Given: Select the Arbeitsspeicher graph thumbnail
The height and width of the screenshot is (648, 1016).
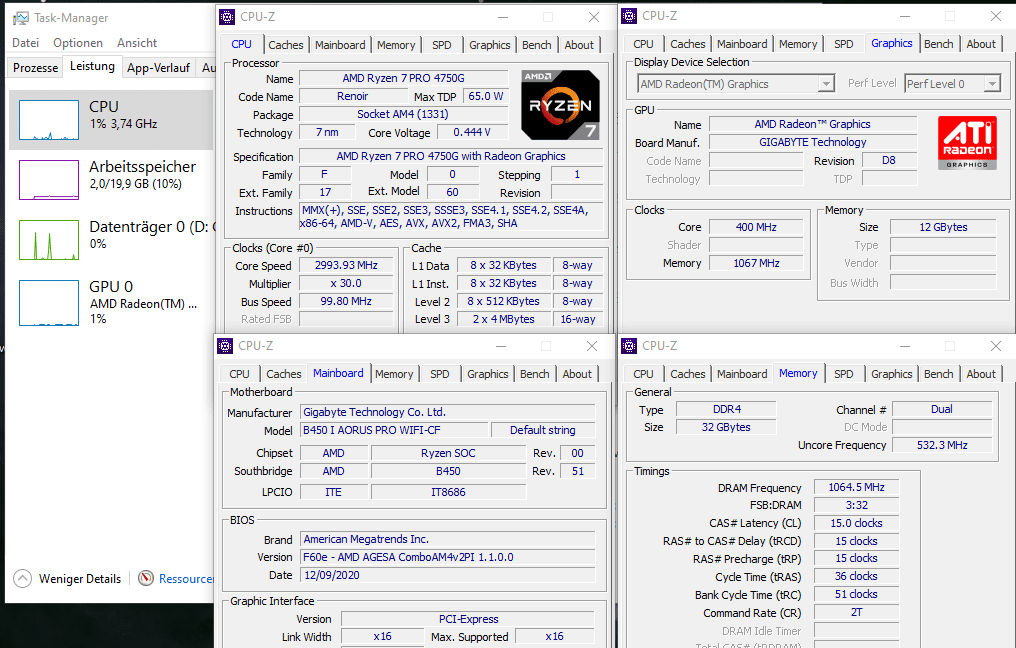Looking at the screenshot, I should click(x=49, y=179).
